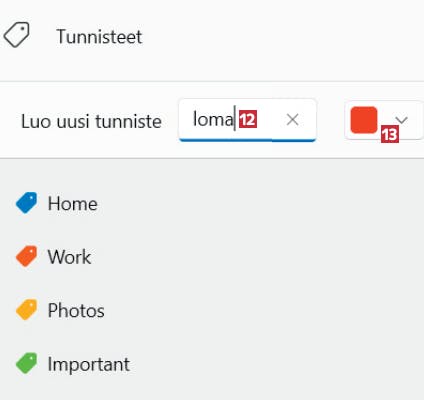The height and width of the screenshot is (400, 424).
Task: Select the green Important tag icon
Action: 27,363
